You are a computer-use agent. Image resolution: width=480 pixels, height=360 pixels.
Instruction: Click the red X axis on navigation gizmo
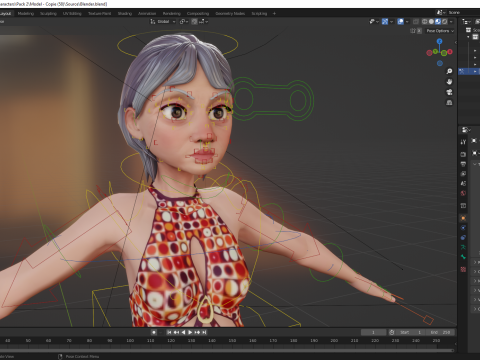(x=450, y=52)
